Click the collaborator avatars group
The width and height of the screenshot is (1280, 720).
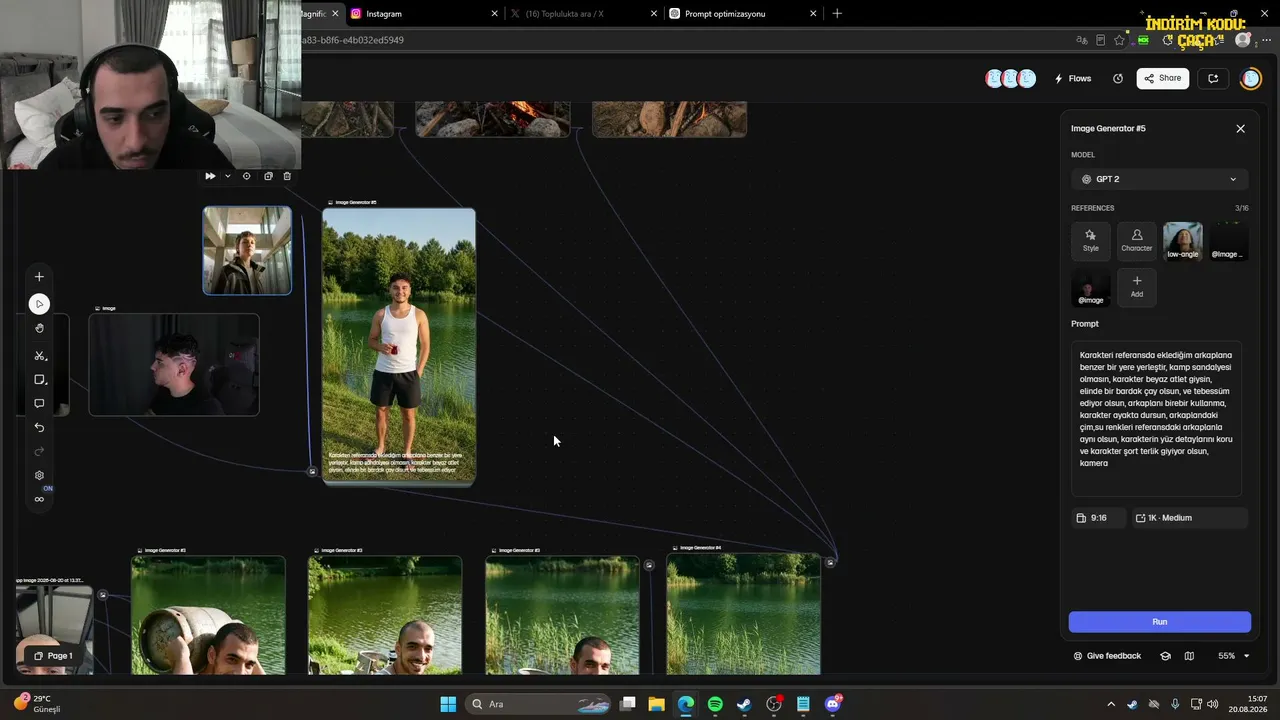coord(1010,78)
